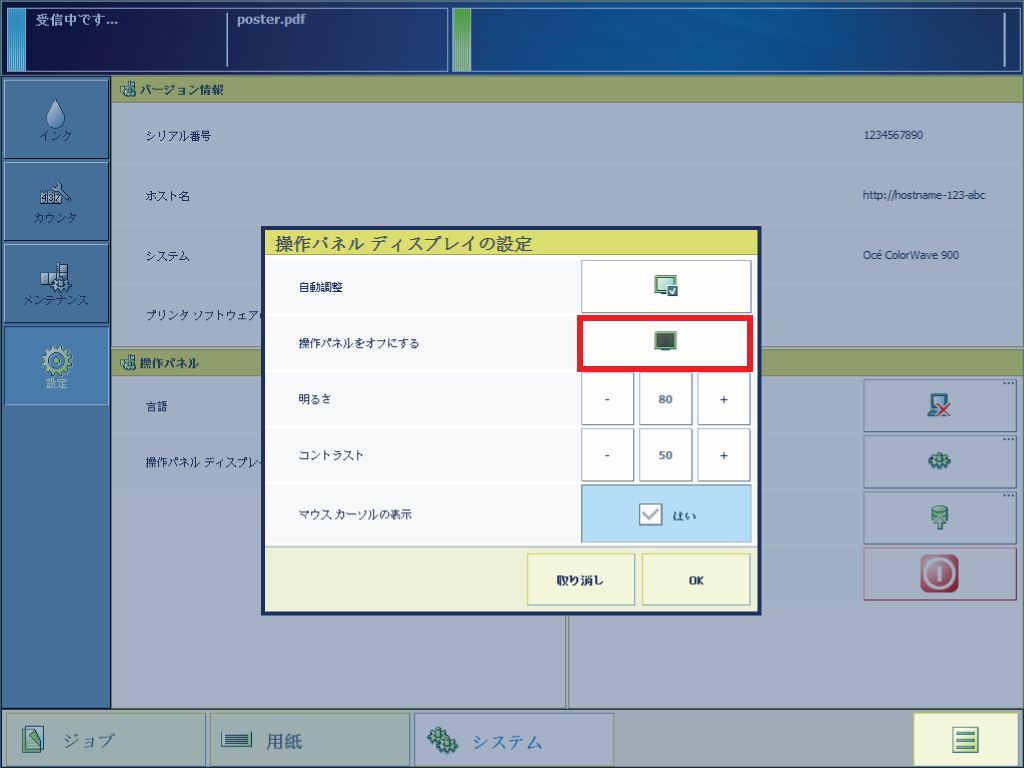This screenshot has width=1024, height=768.
Task: Click the green upload cylinder icon button
Action: click(x=940, y=518)
